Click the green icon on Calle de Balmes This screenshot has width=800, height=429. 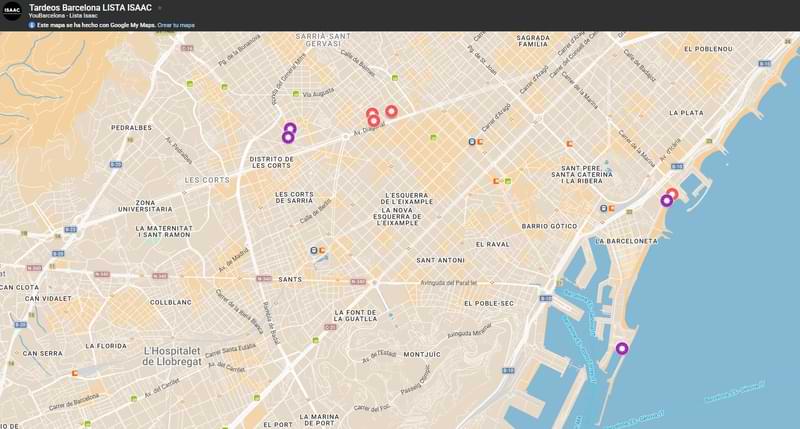point(394,78)
